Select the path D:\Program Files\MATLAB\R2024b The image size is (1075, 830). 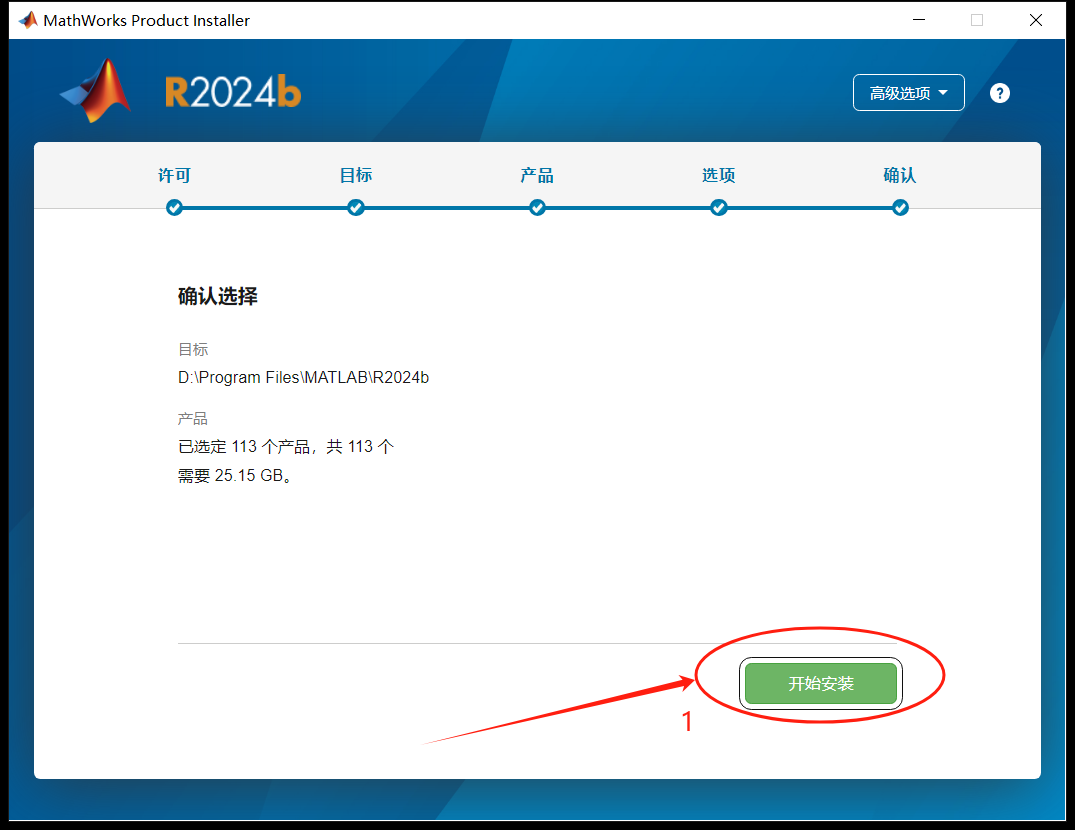(x=303, y=378)
